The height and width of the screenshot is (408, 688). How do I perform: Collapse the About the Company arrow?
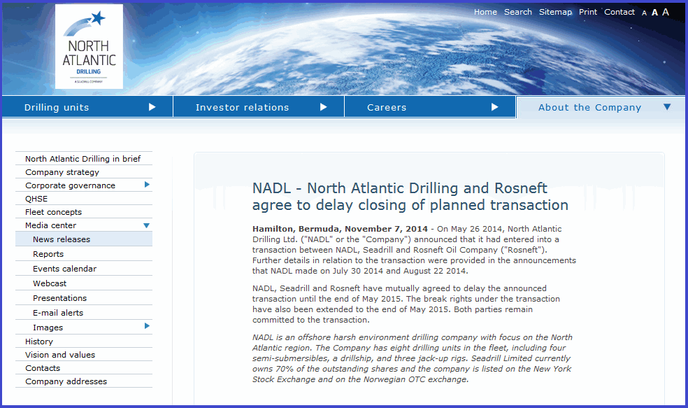tap(667, 107)
